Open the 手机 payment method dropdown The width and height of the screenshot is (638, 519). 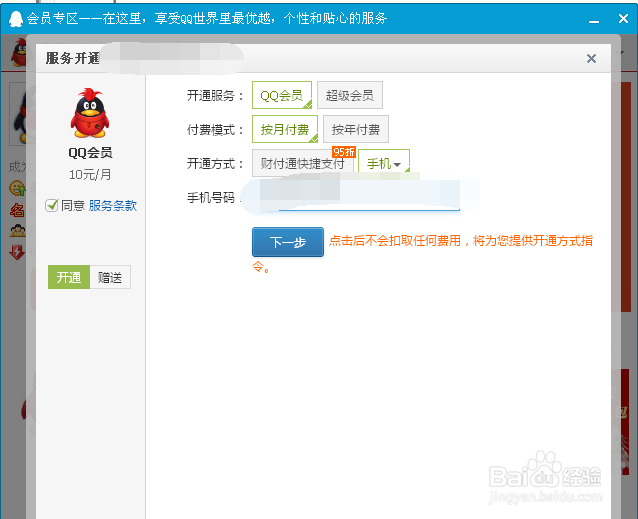point(384,163)
